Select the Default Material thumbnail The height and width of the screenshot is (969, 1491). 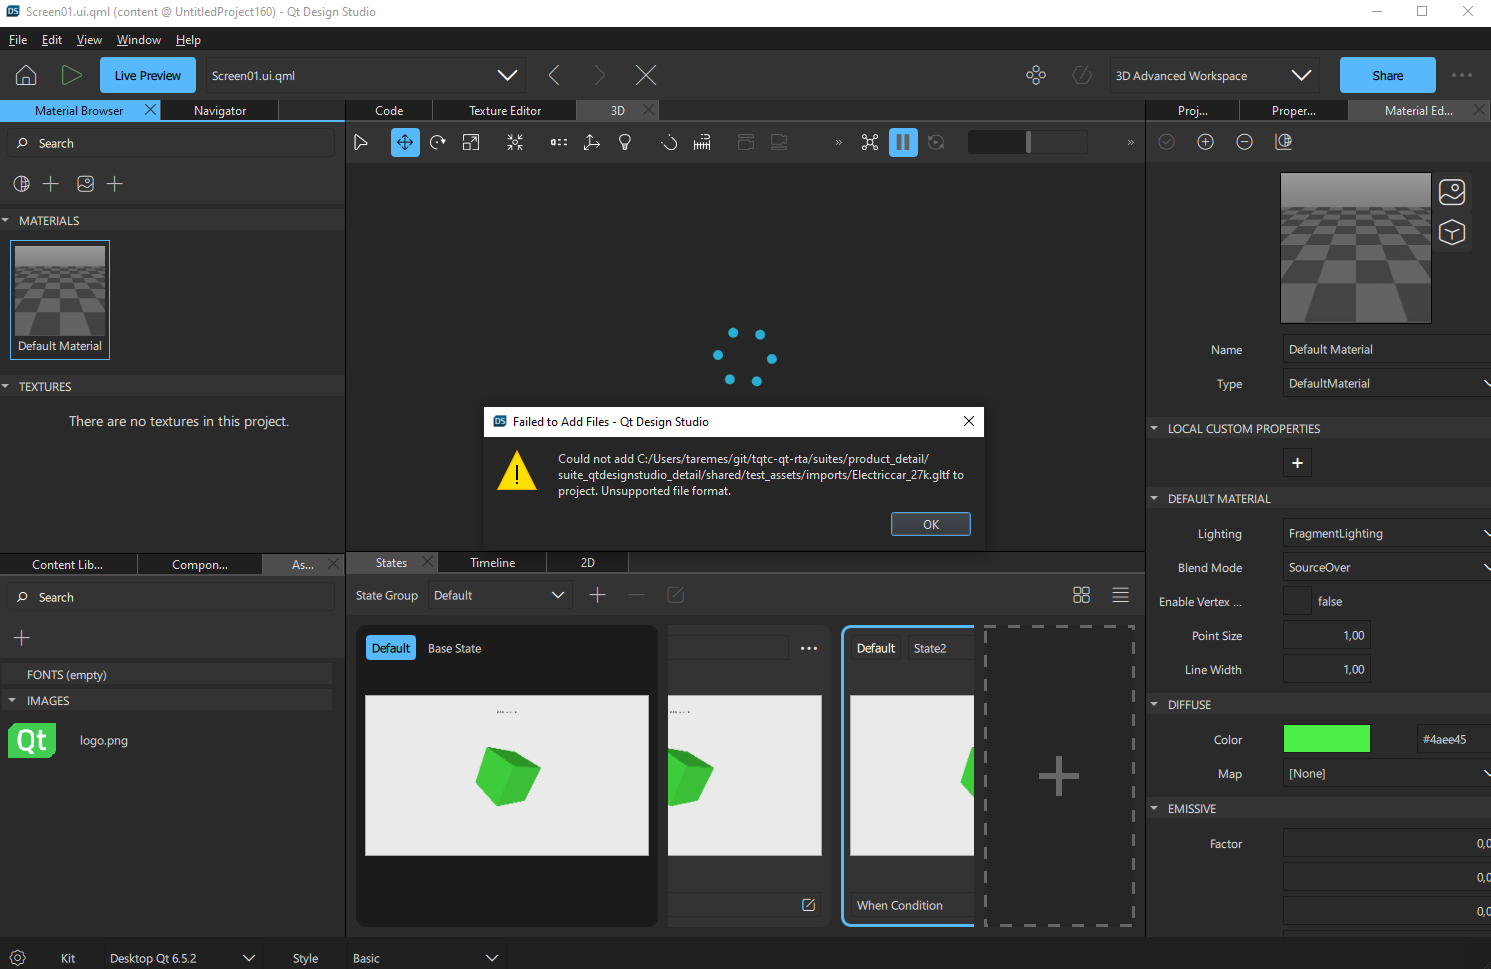(x=60, y=300)
